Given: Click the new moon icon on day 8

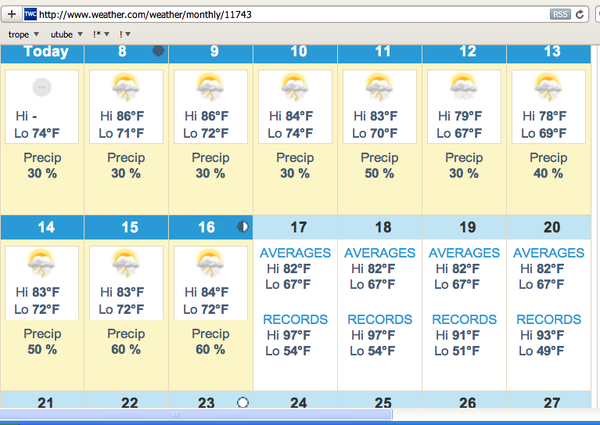Looking at the screenshot, I should tap(158, 51).
